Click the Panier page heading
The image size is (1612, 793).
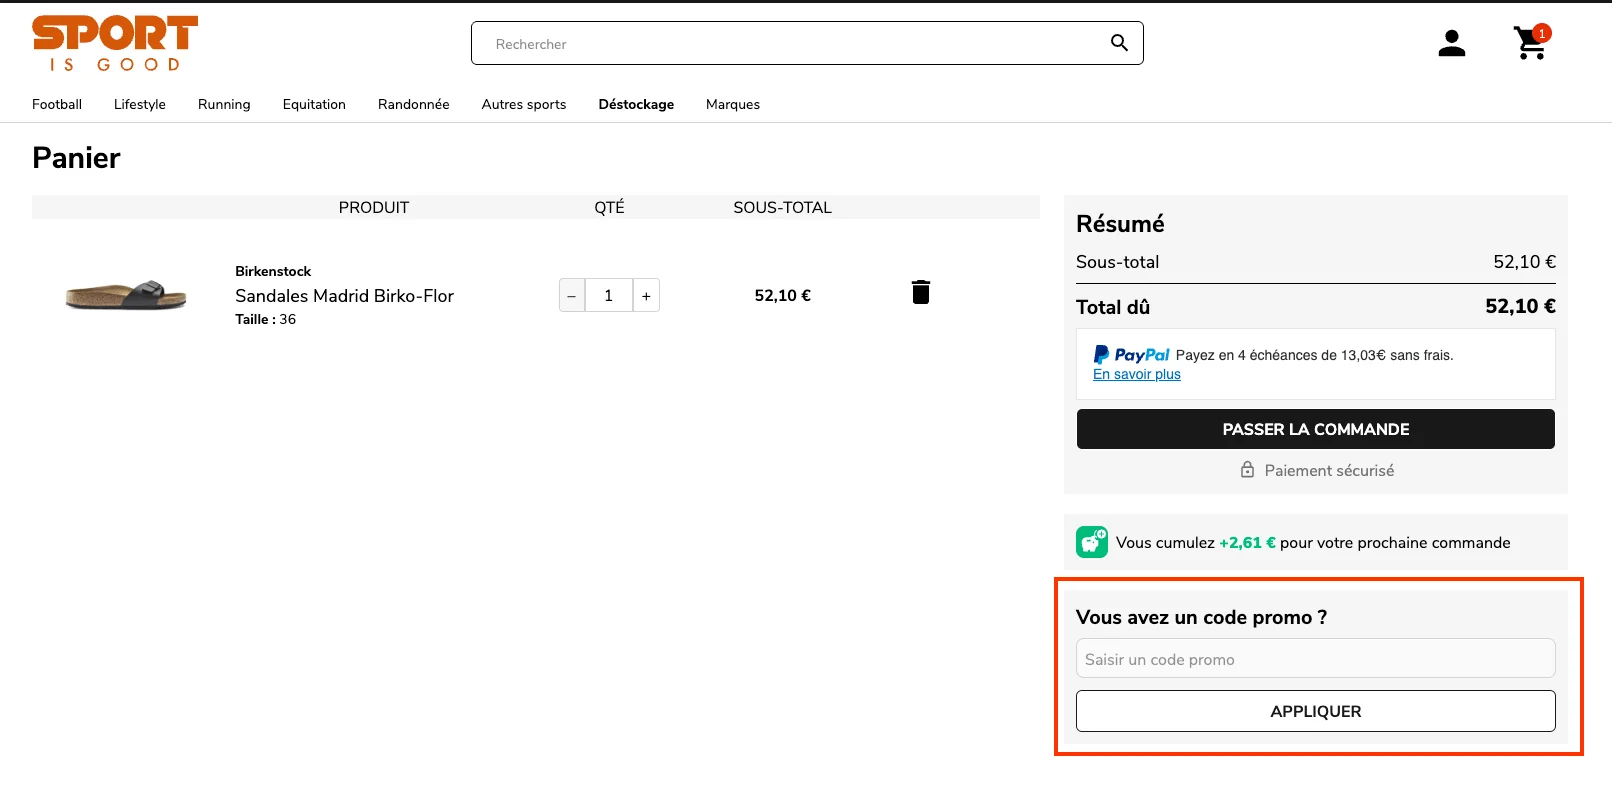coord(76,158)
